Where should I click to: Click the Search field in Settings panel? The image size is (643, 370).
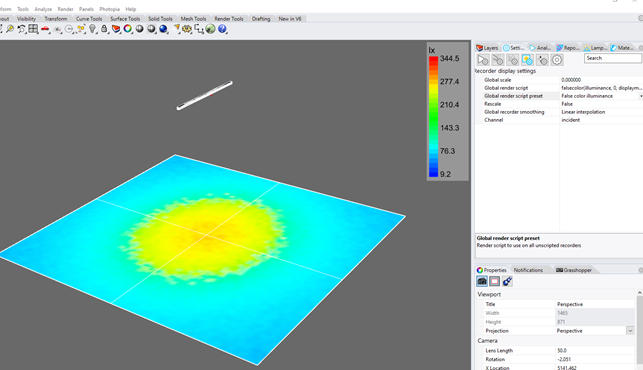(613, 58)
